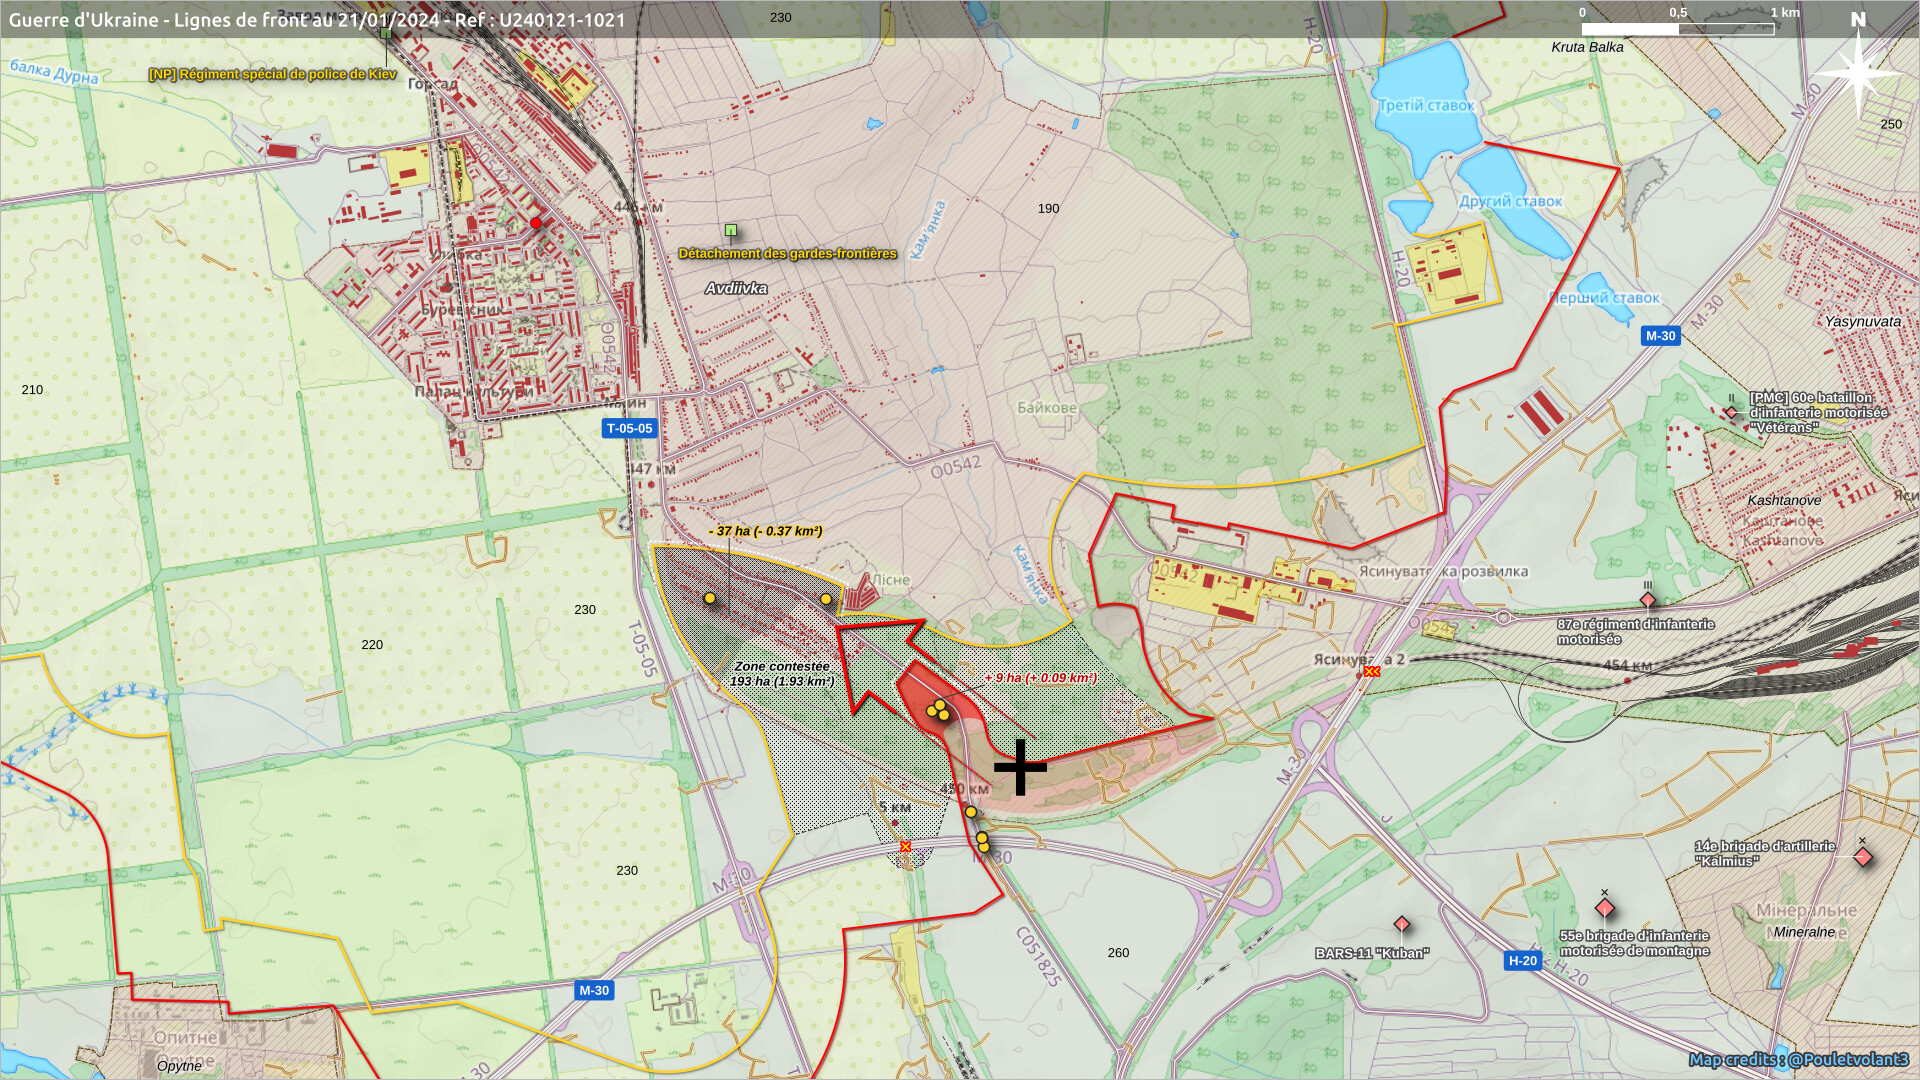Screen dimensions: 1920x1080
Task: Click the black crosshair plus marker
Action: coord(1020,768)
